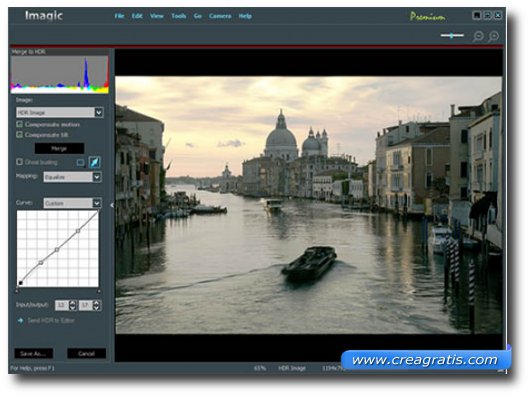This screenshot has width=530, height=397.
Task: Click the Input value field
Action: pyautogui.click(x=62, y=305)
